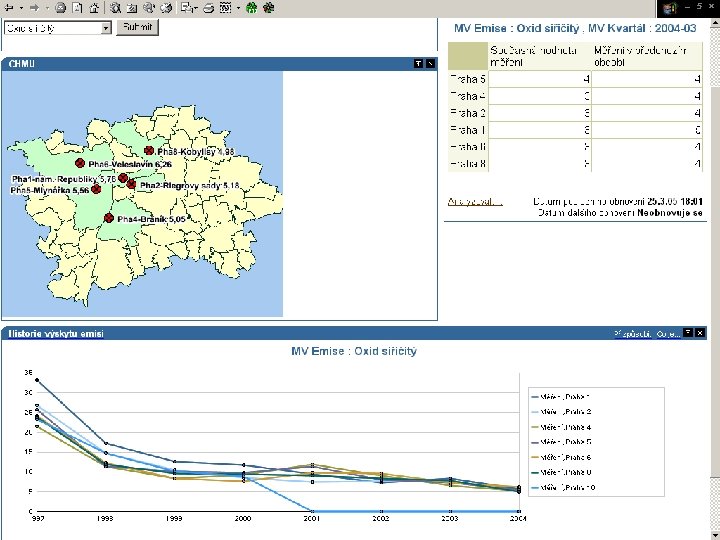The height and width of the screenshot is (540, 720).
Task: Click the Přizpůsobit link in chart header
Action: point(632,334)
